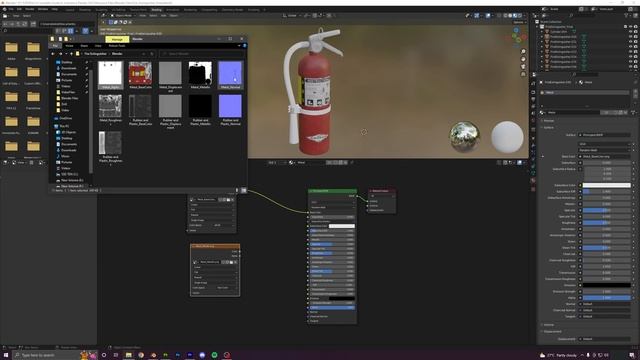Open the Render properties tab icon
This screenshot has width=640, height=360.
tap(533, 92)
